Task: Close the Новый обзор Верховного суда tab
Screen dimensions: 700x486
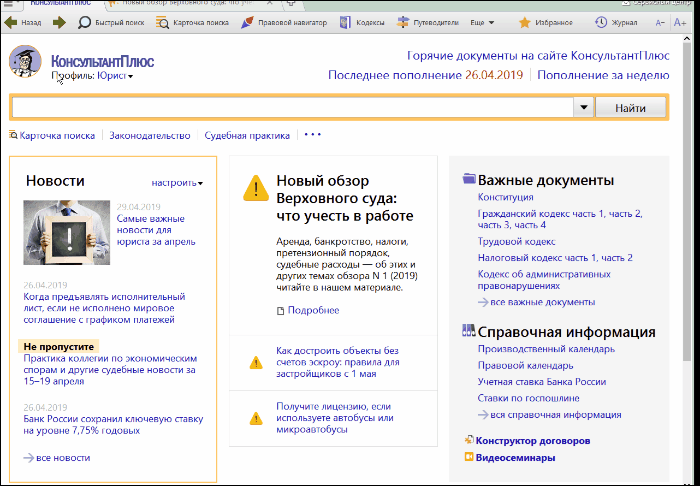Action: click(270, 3)
